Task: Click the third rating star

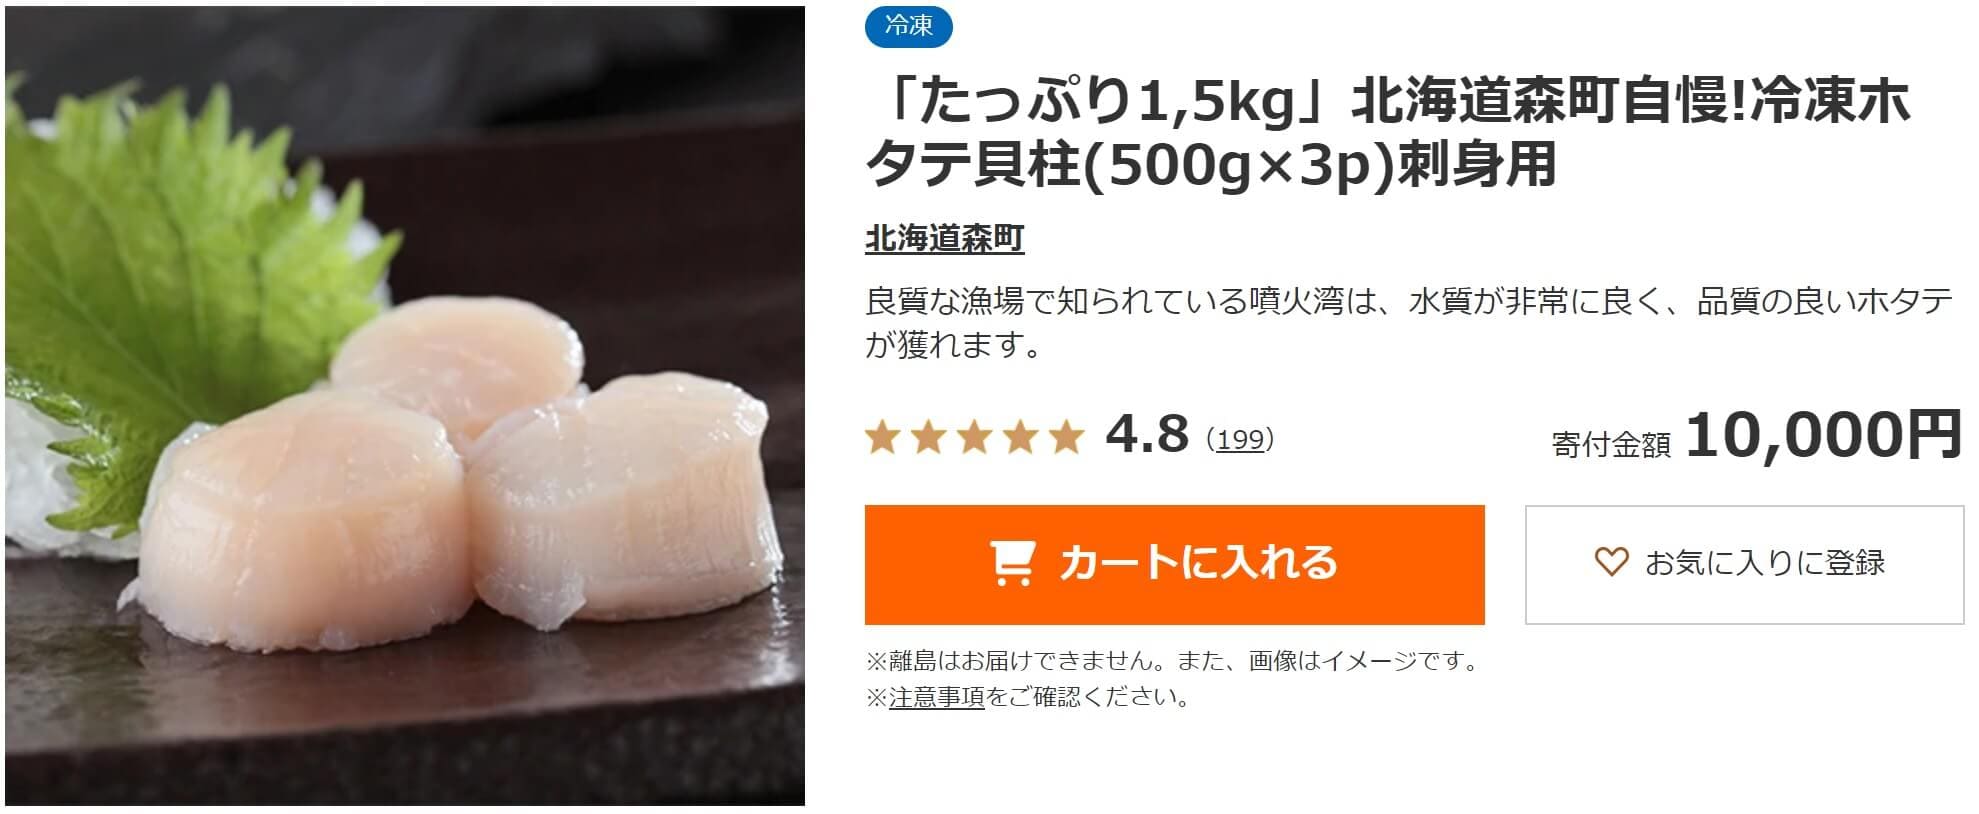Action: pos(974,437)
